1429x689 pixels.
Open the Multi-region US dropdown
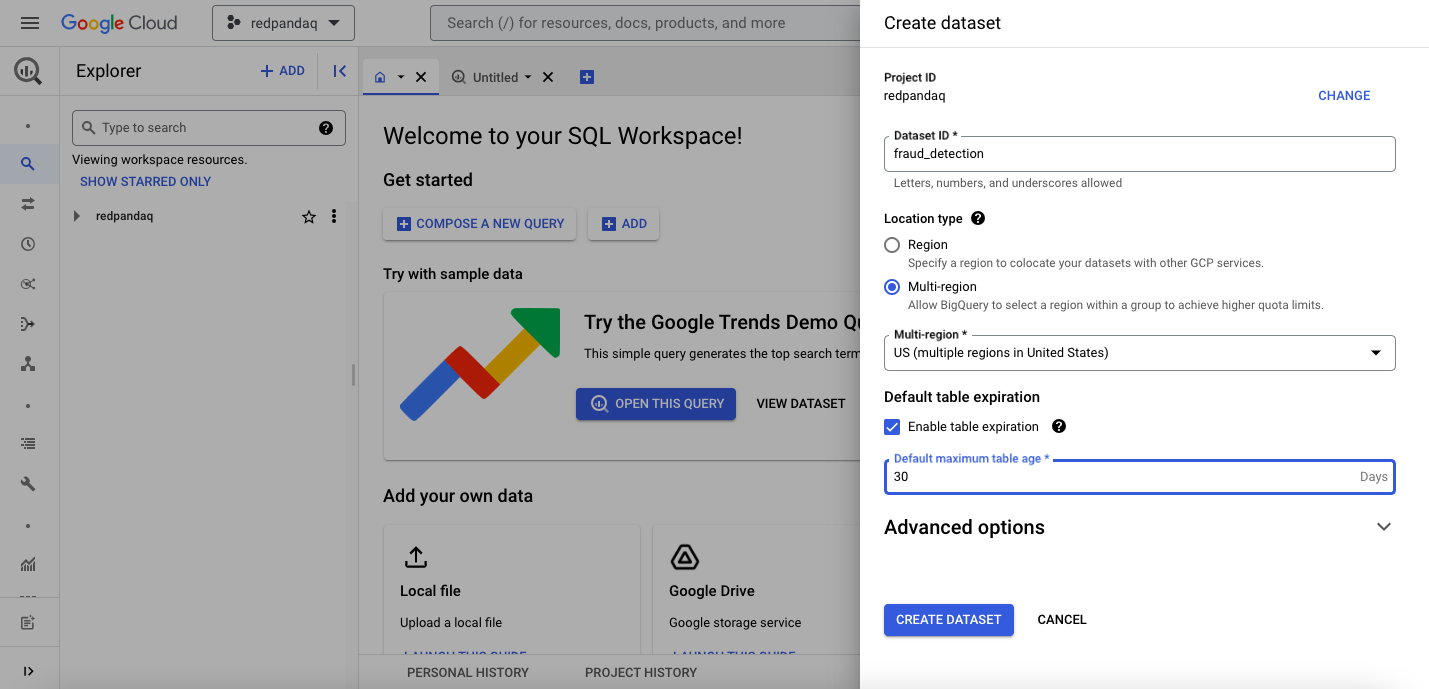(x=1139, y=353)
